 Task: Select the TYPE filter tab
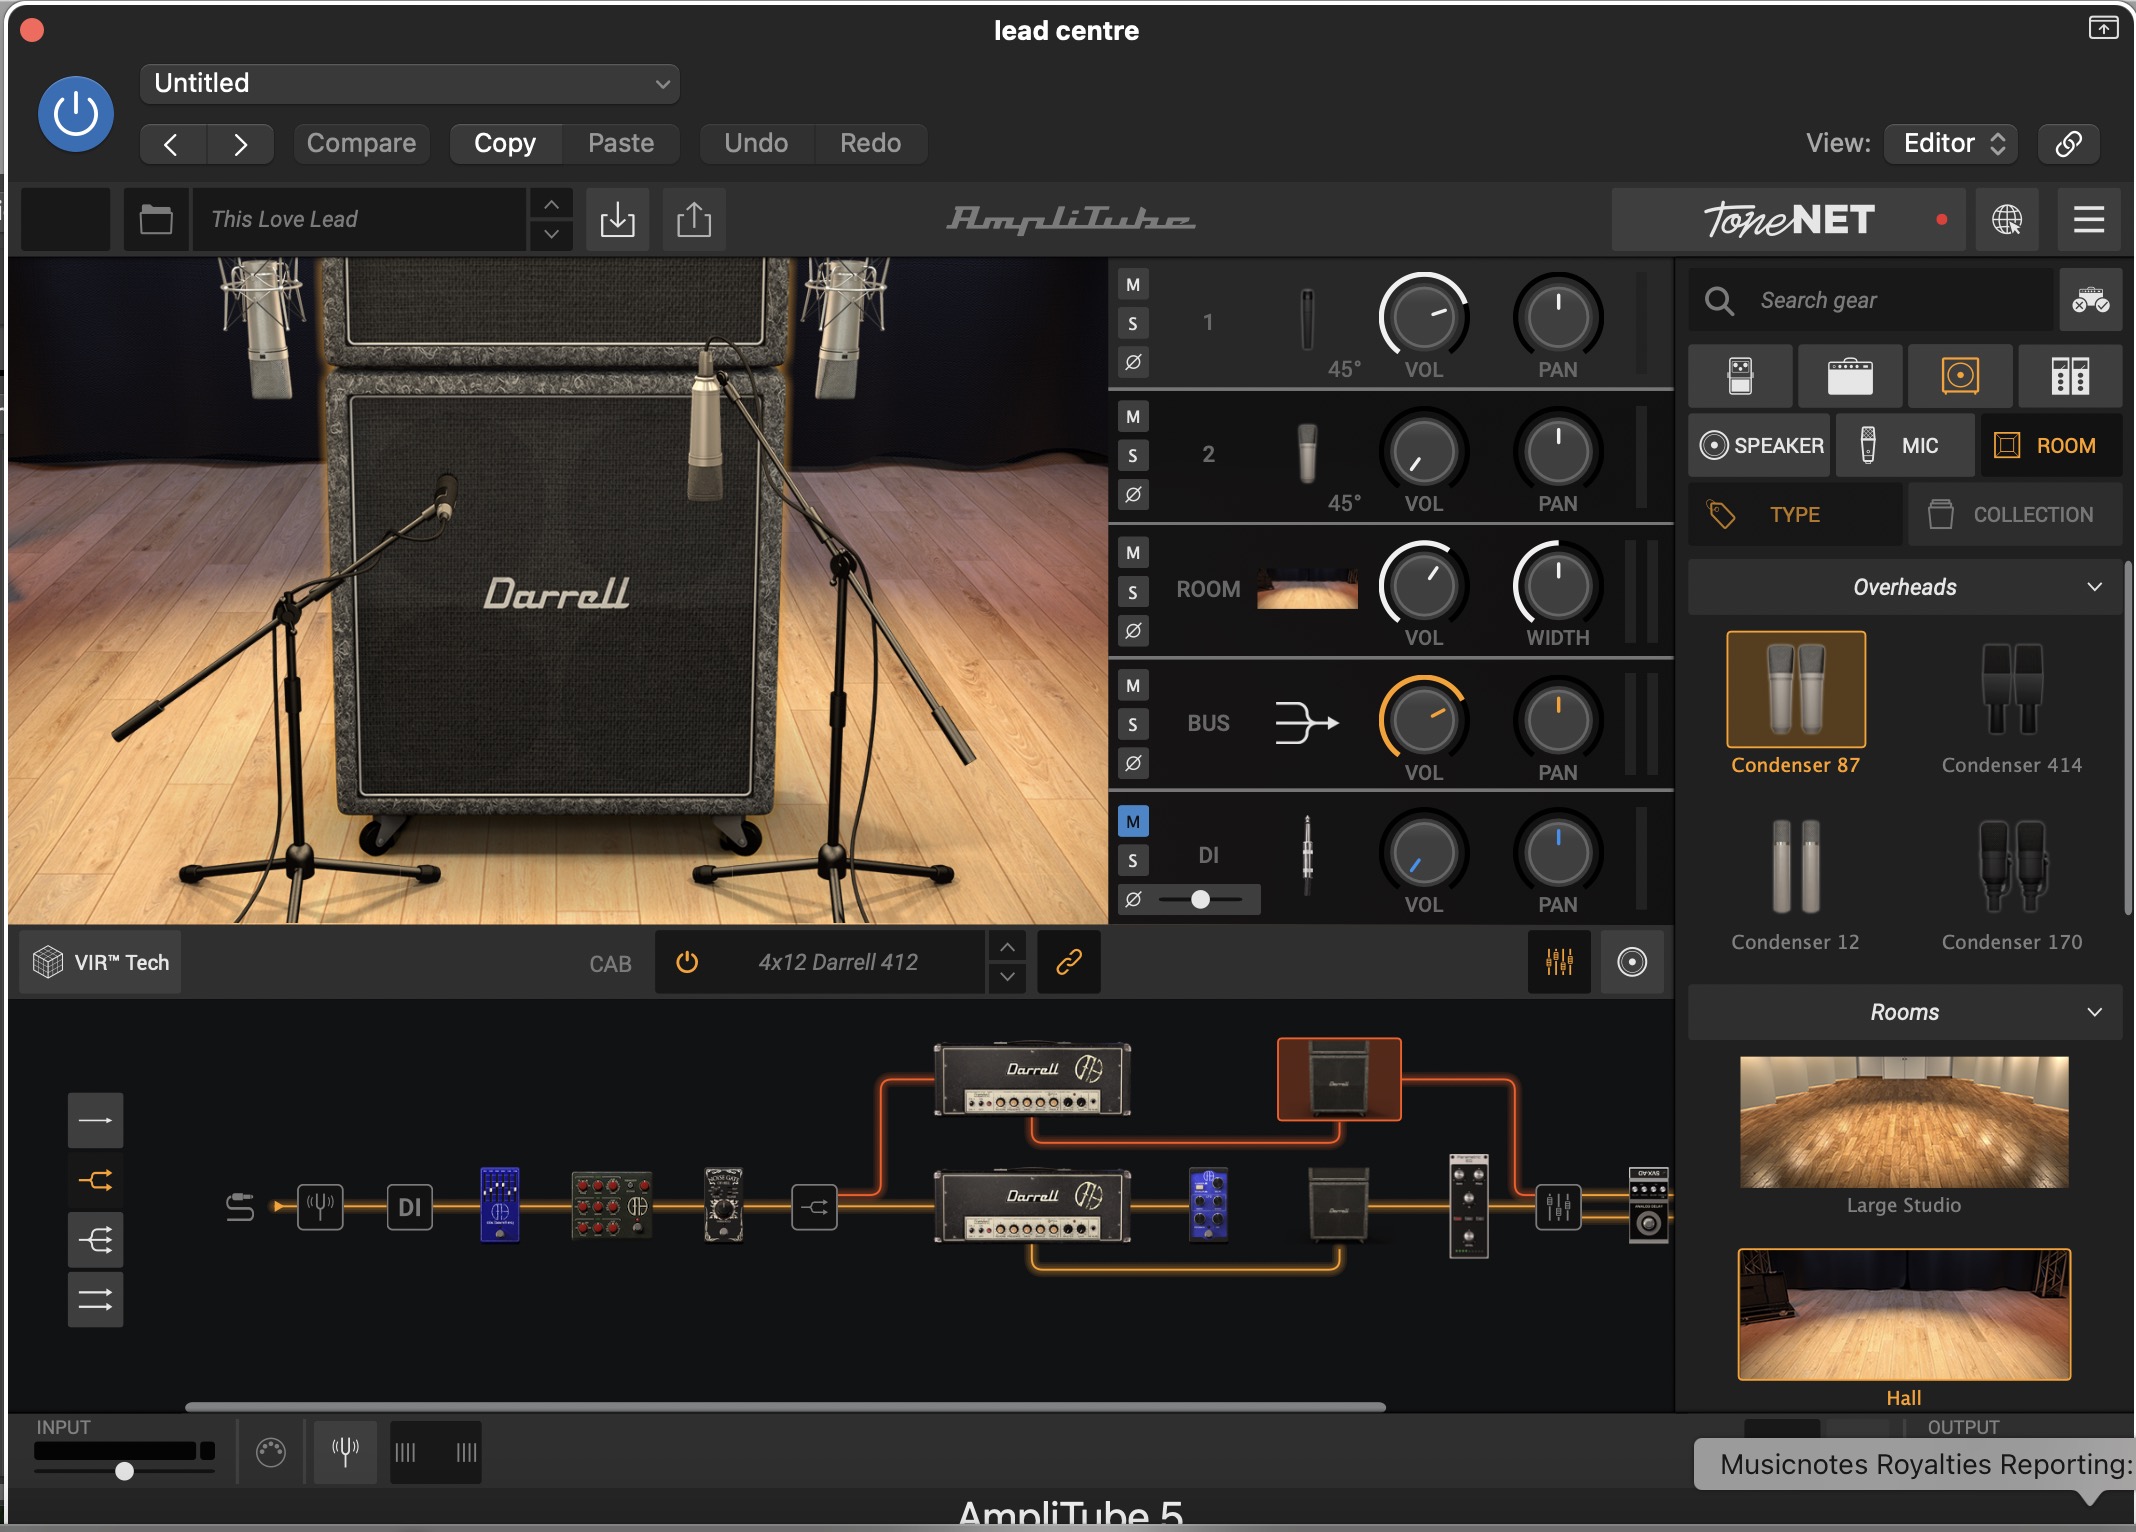tap(1795, 515)
